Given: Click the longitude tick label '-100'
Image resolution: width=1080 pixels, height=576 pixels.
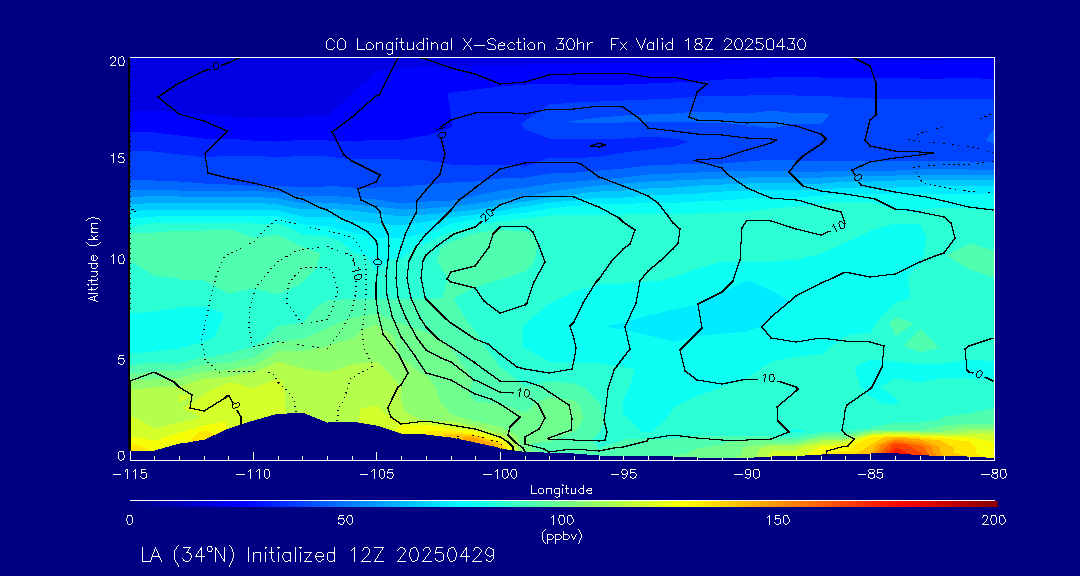Looking at the screenshot, I should coord(500,475).
